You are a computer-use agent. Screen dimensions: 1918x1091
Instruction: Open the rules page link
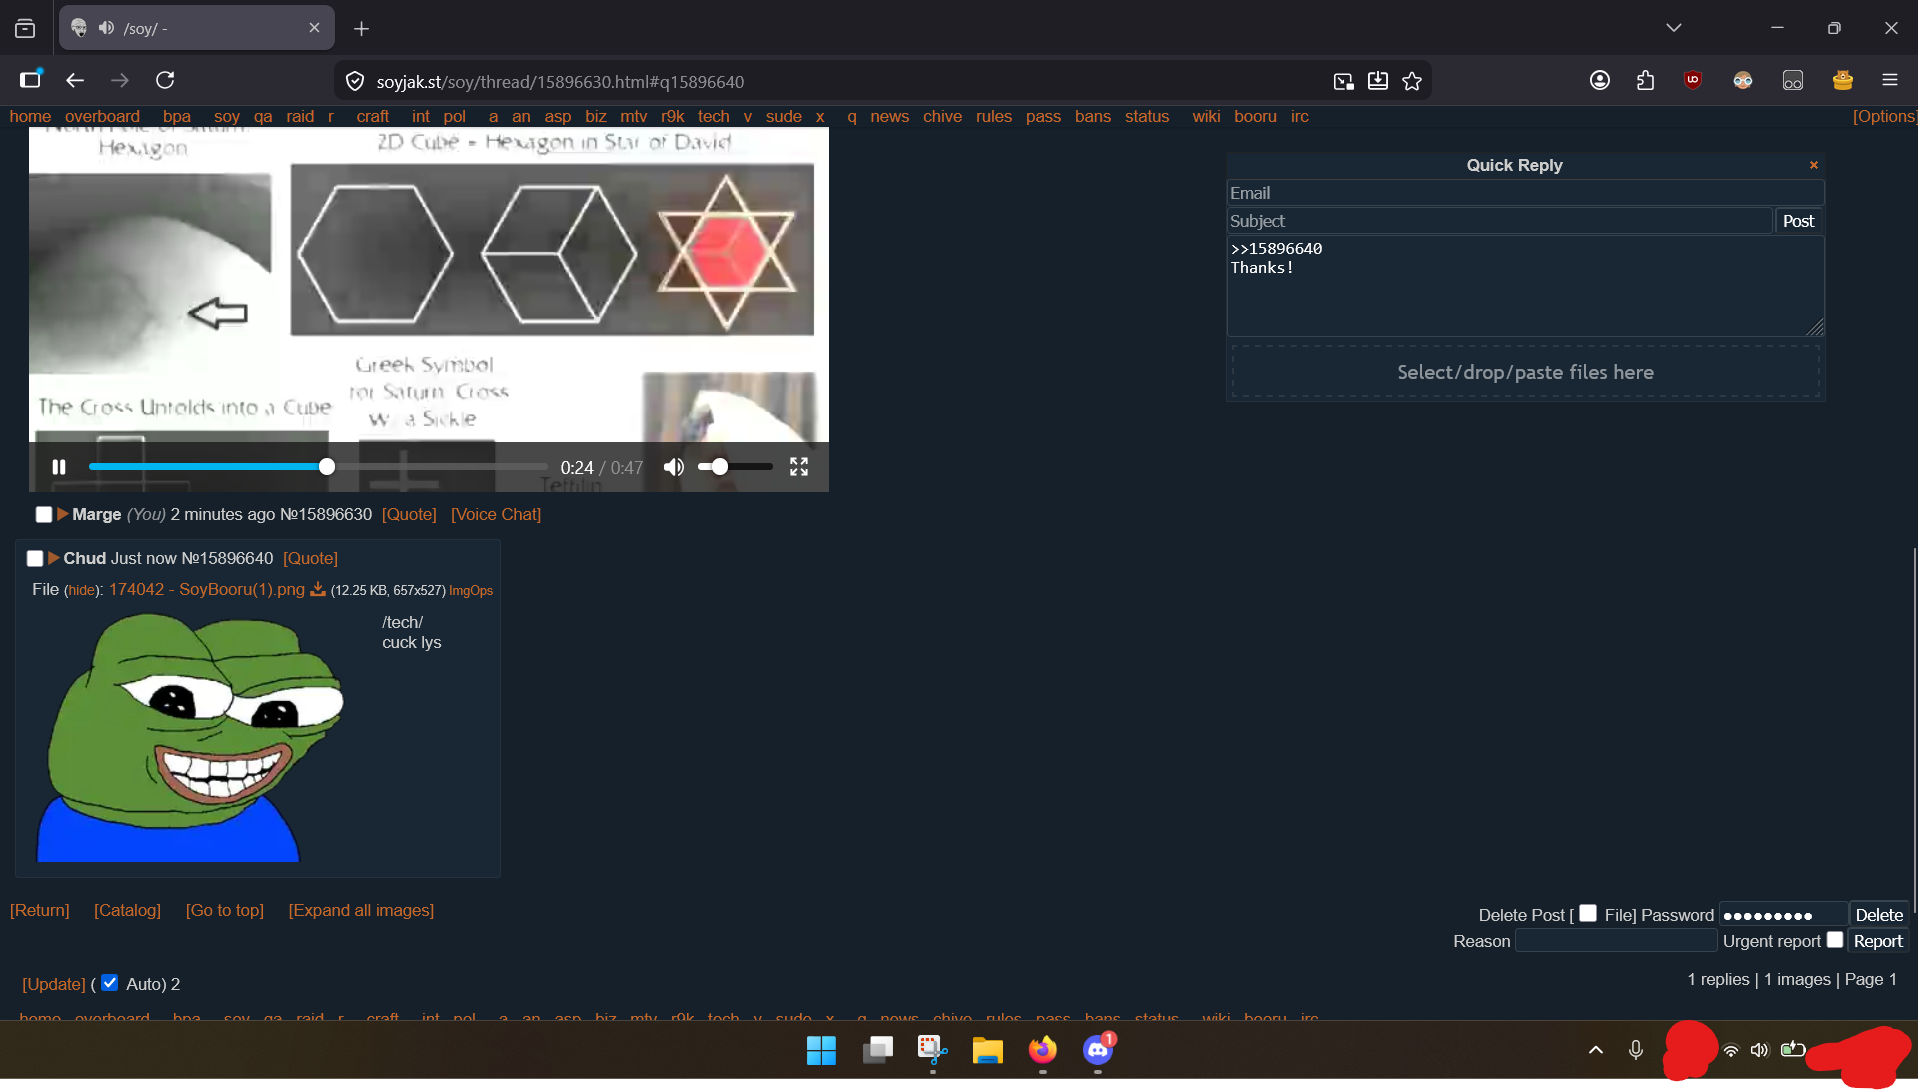(994, 116)
